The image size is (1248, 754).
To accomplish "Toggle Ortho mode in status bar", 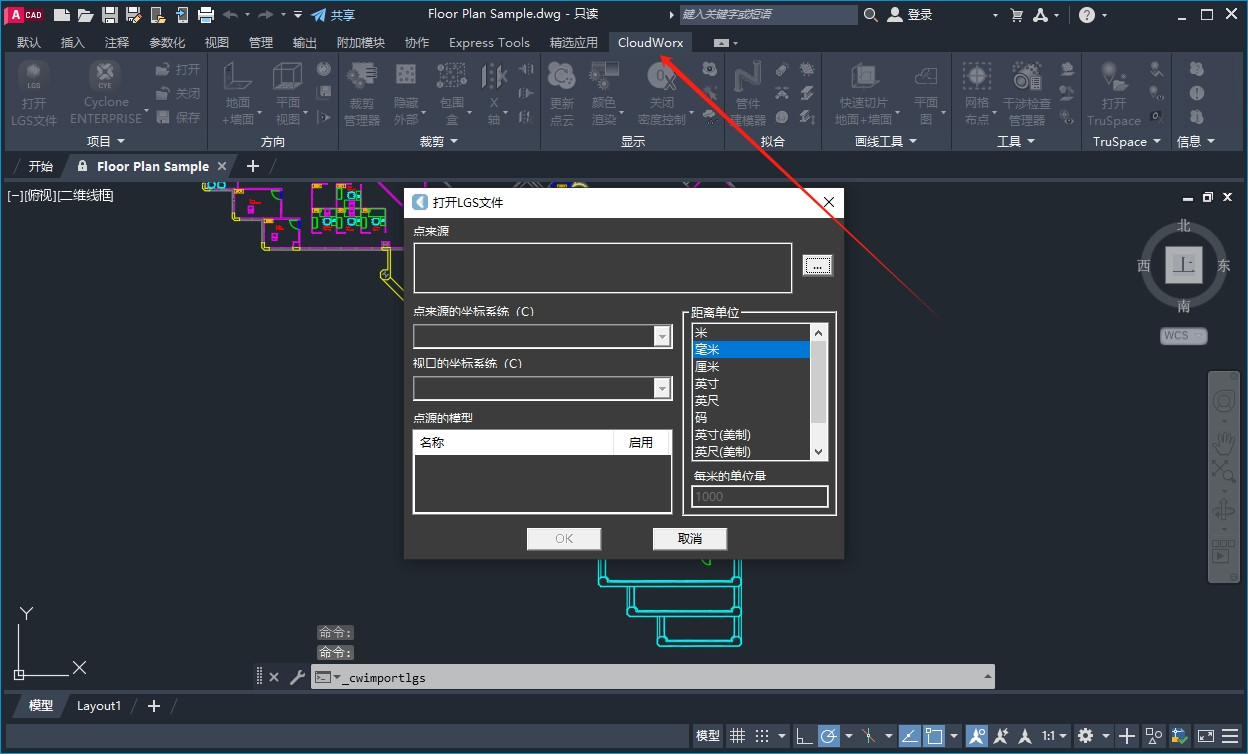I will tap(804, 735).
